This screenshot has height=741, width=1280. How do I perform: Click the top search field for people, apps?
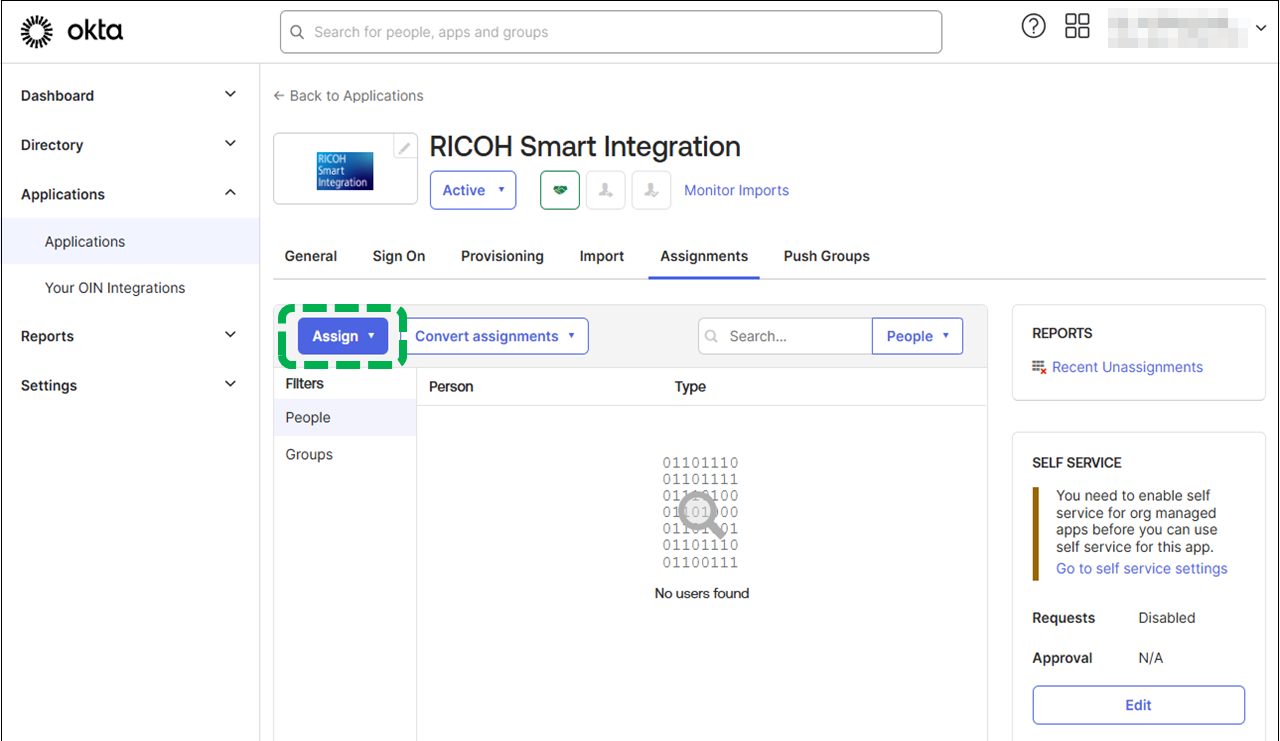click(x=610, y=32)
